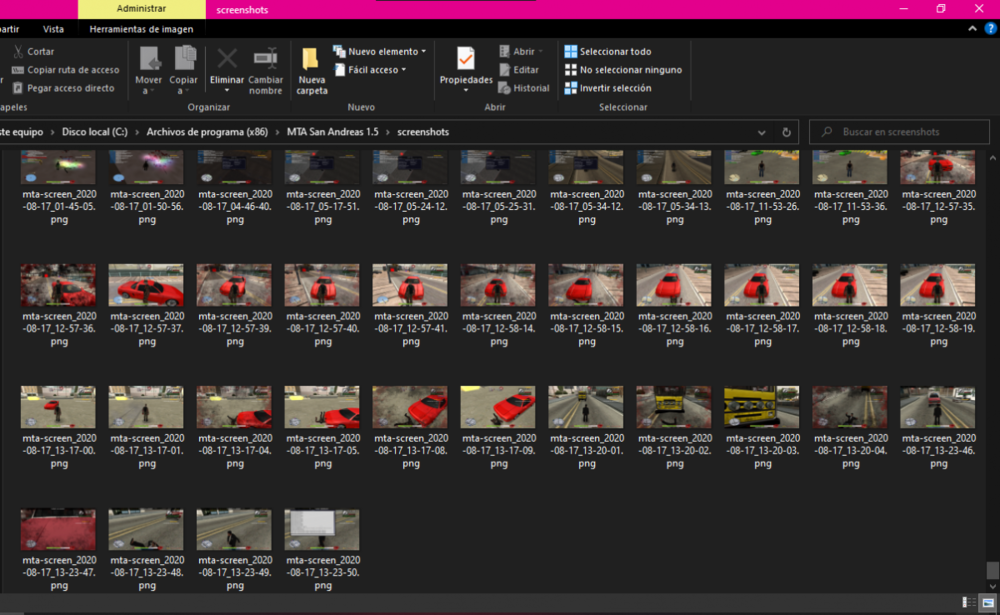Create a folder with Nueva carpeta icon

click(311, 60)
